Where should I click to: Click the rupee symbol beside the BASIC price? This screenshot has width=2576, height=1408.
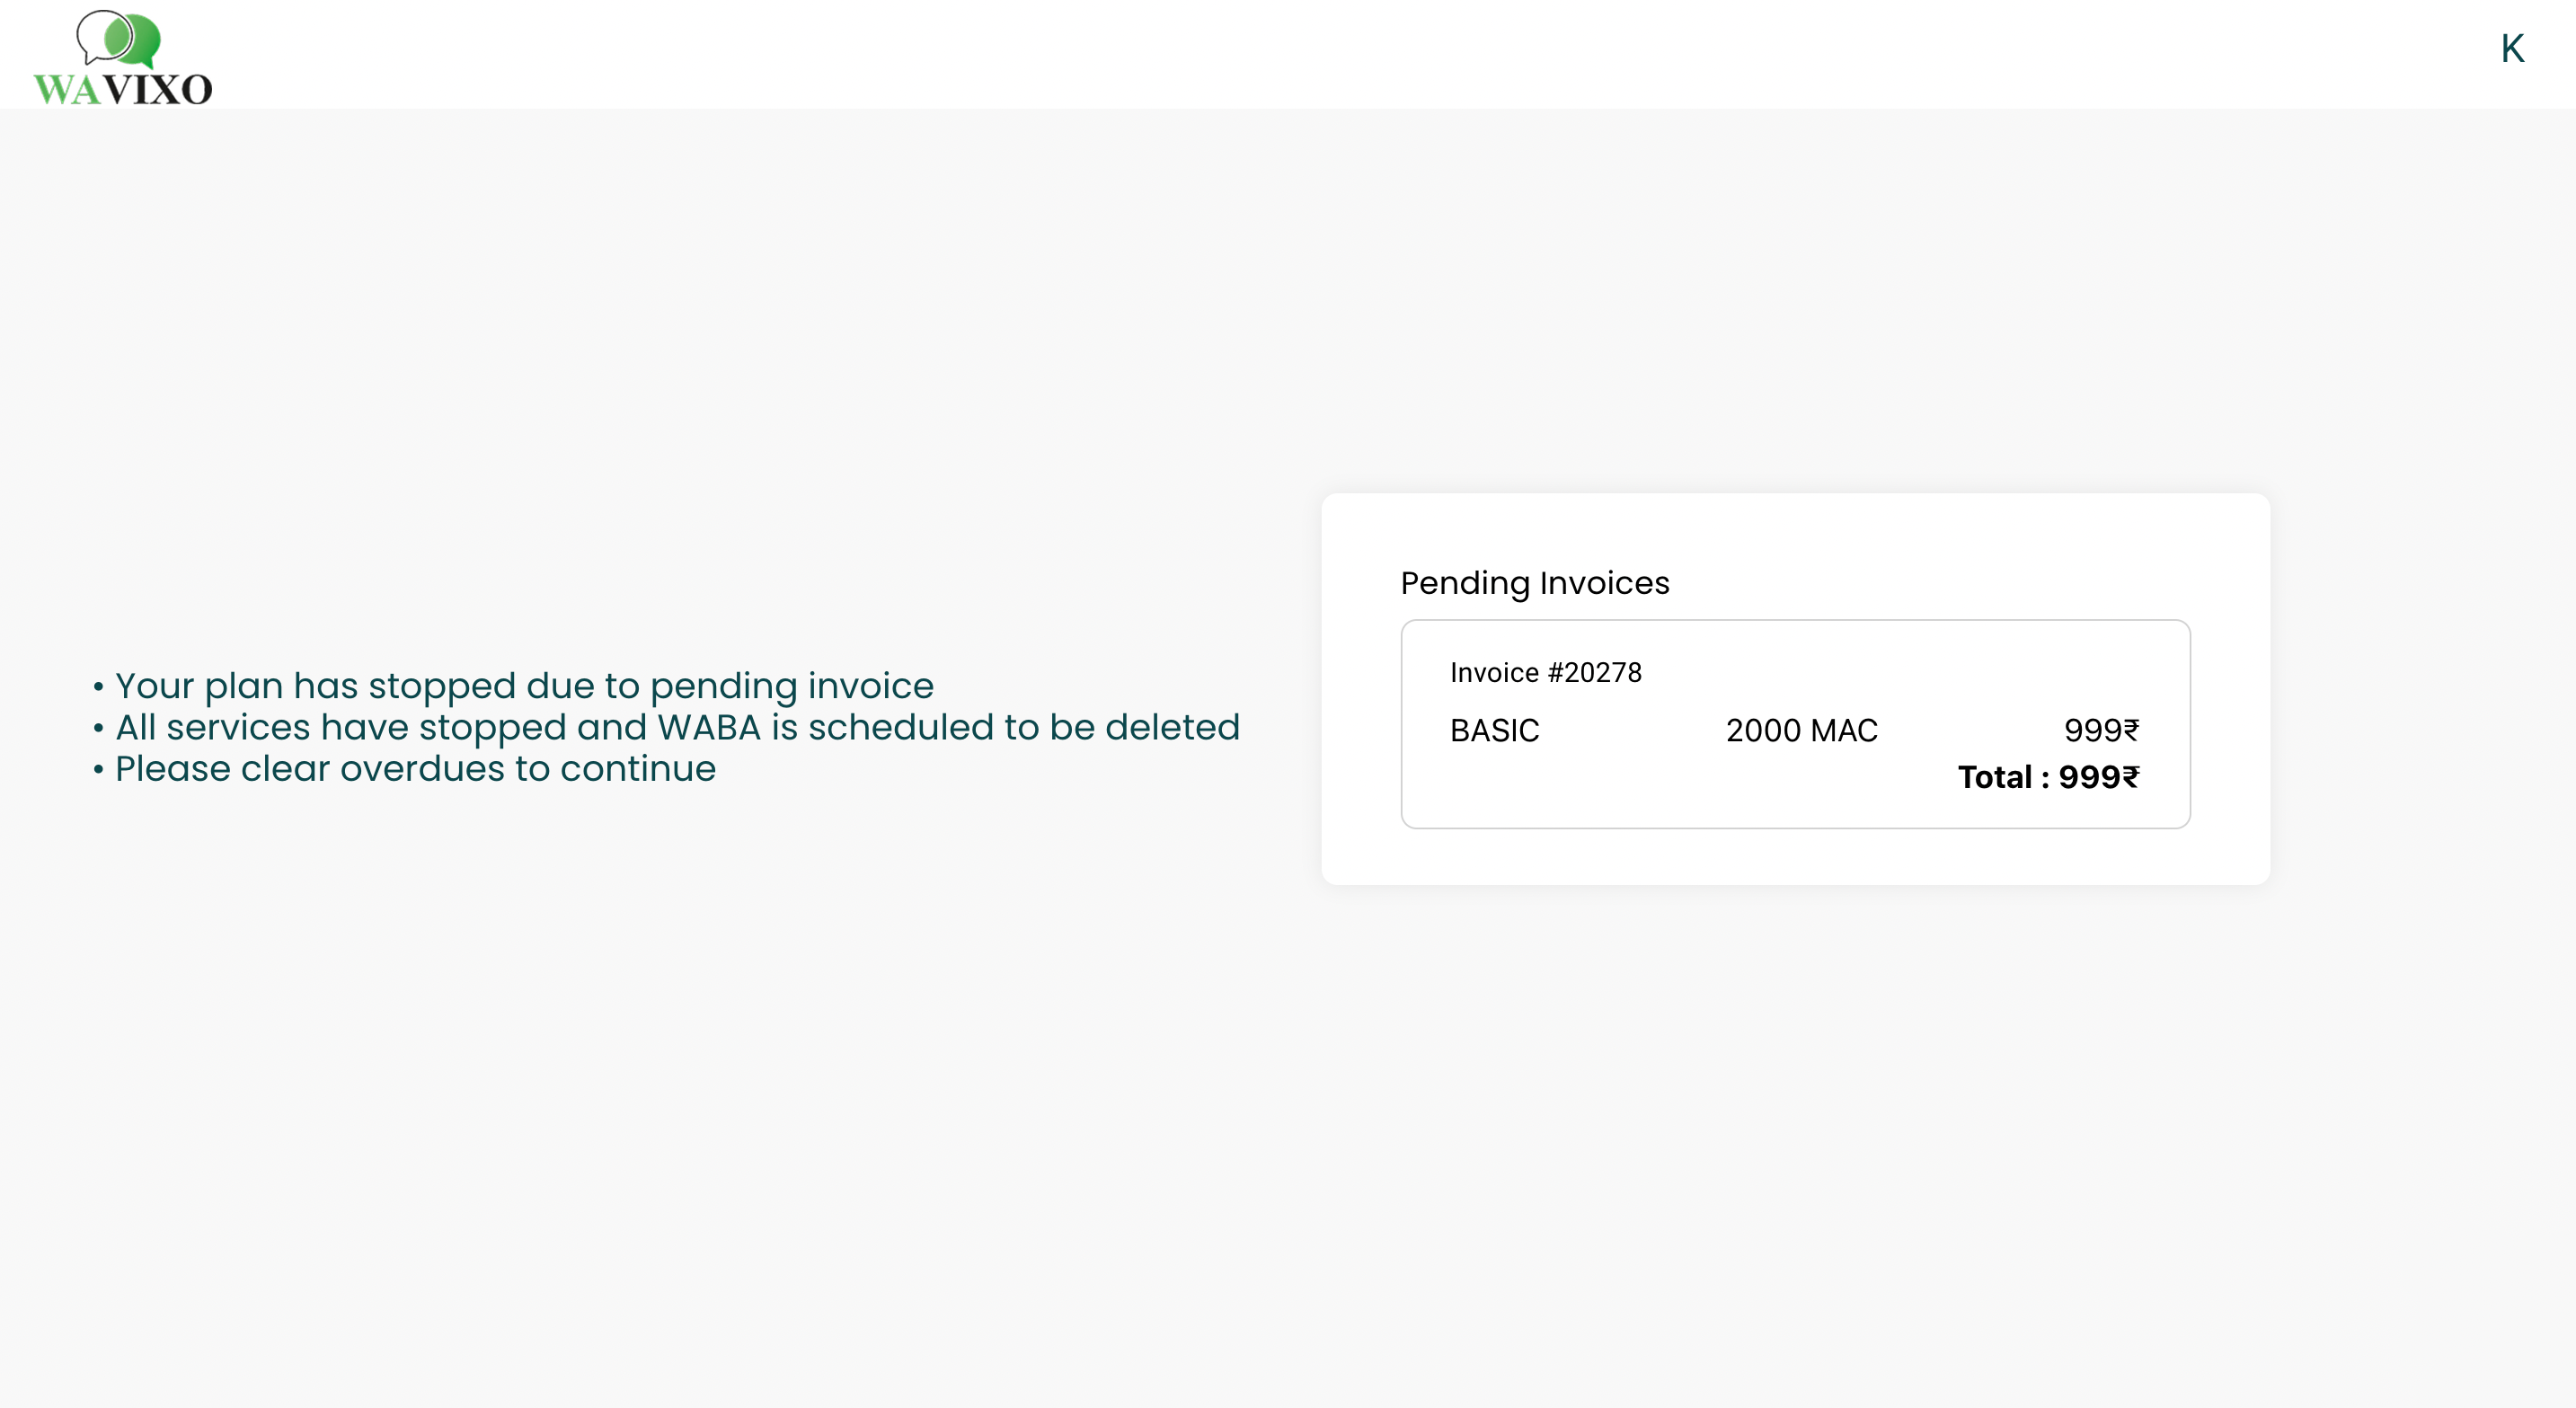2131,731
